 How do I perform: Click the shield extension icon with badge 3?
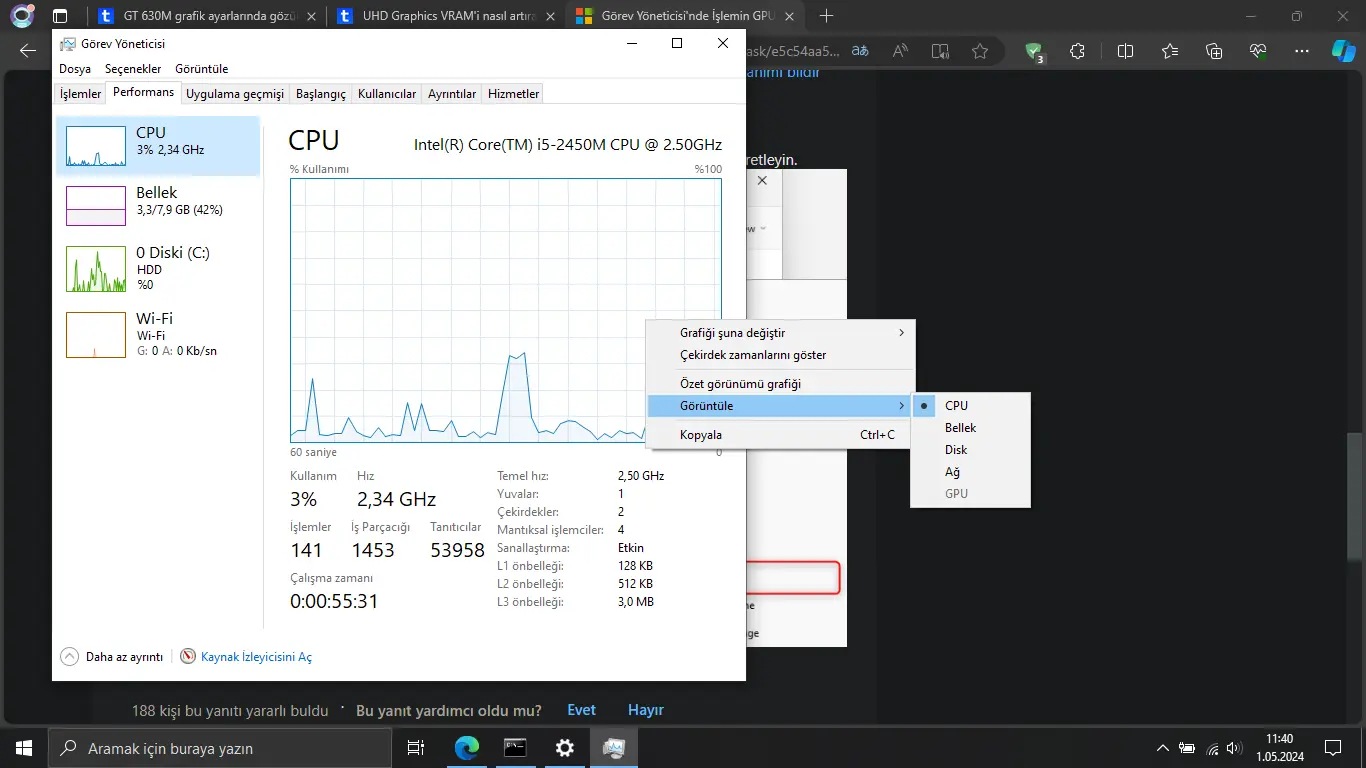click(x=1036, y=53)
